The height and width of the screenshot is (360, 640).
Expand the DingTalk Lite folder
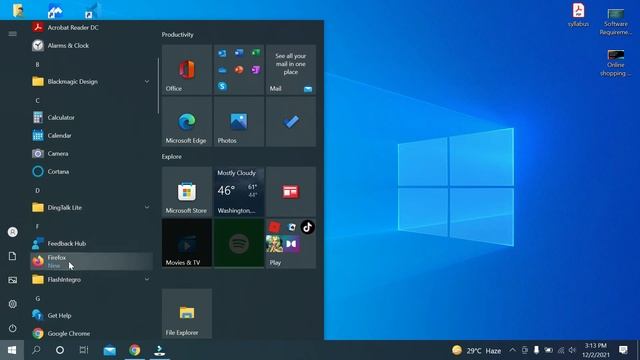pos(91,207)
